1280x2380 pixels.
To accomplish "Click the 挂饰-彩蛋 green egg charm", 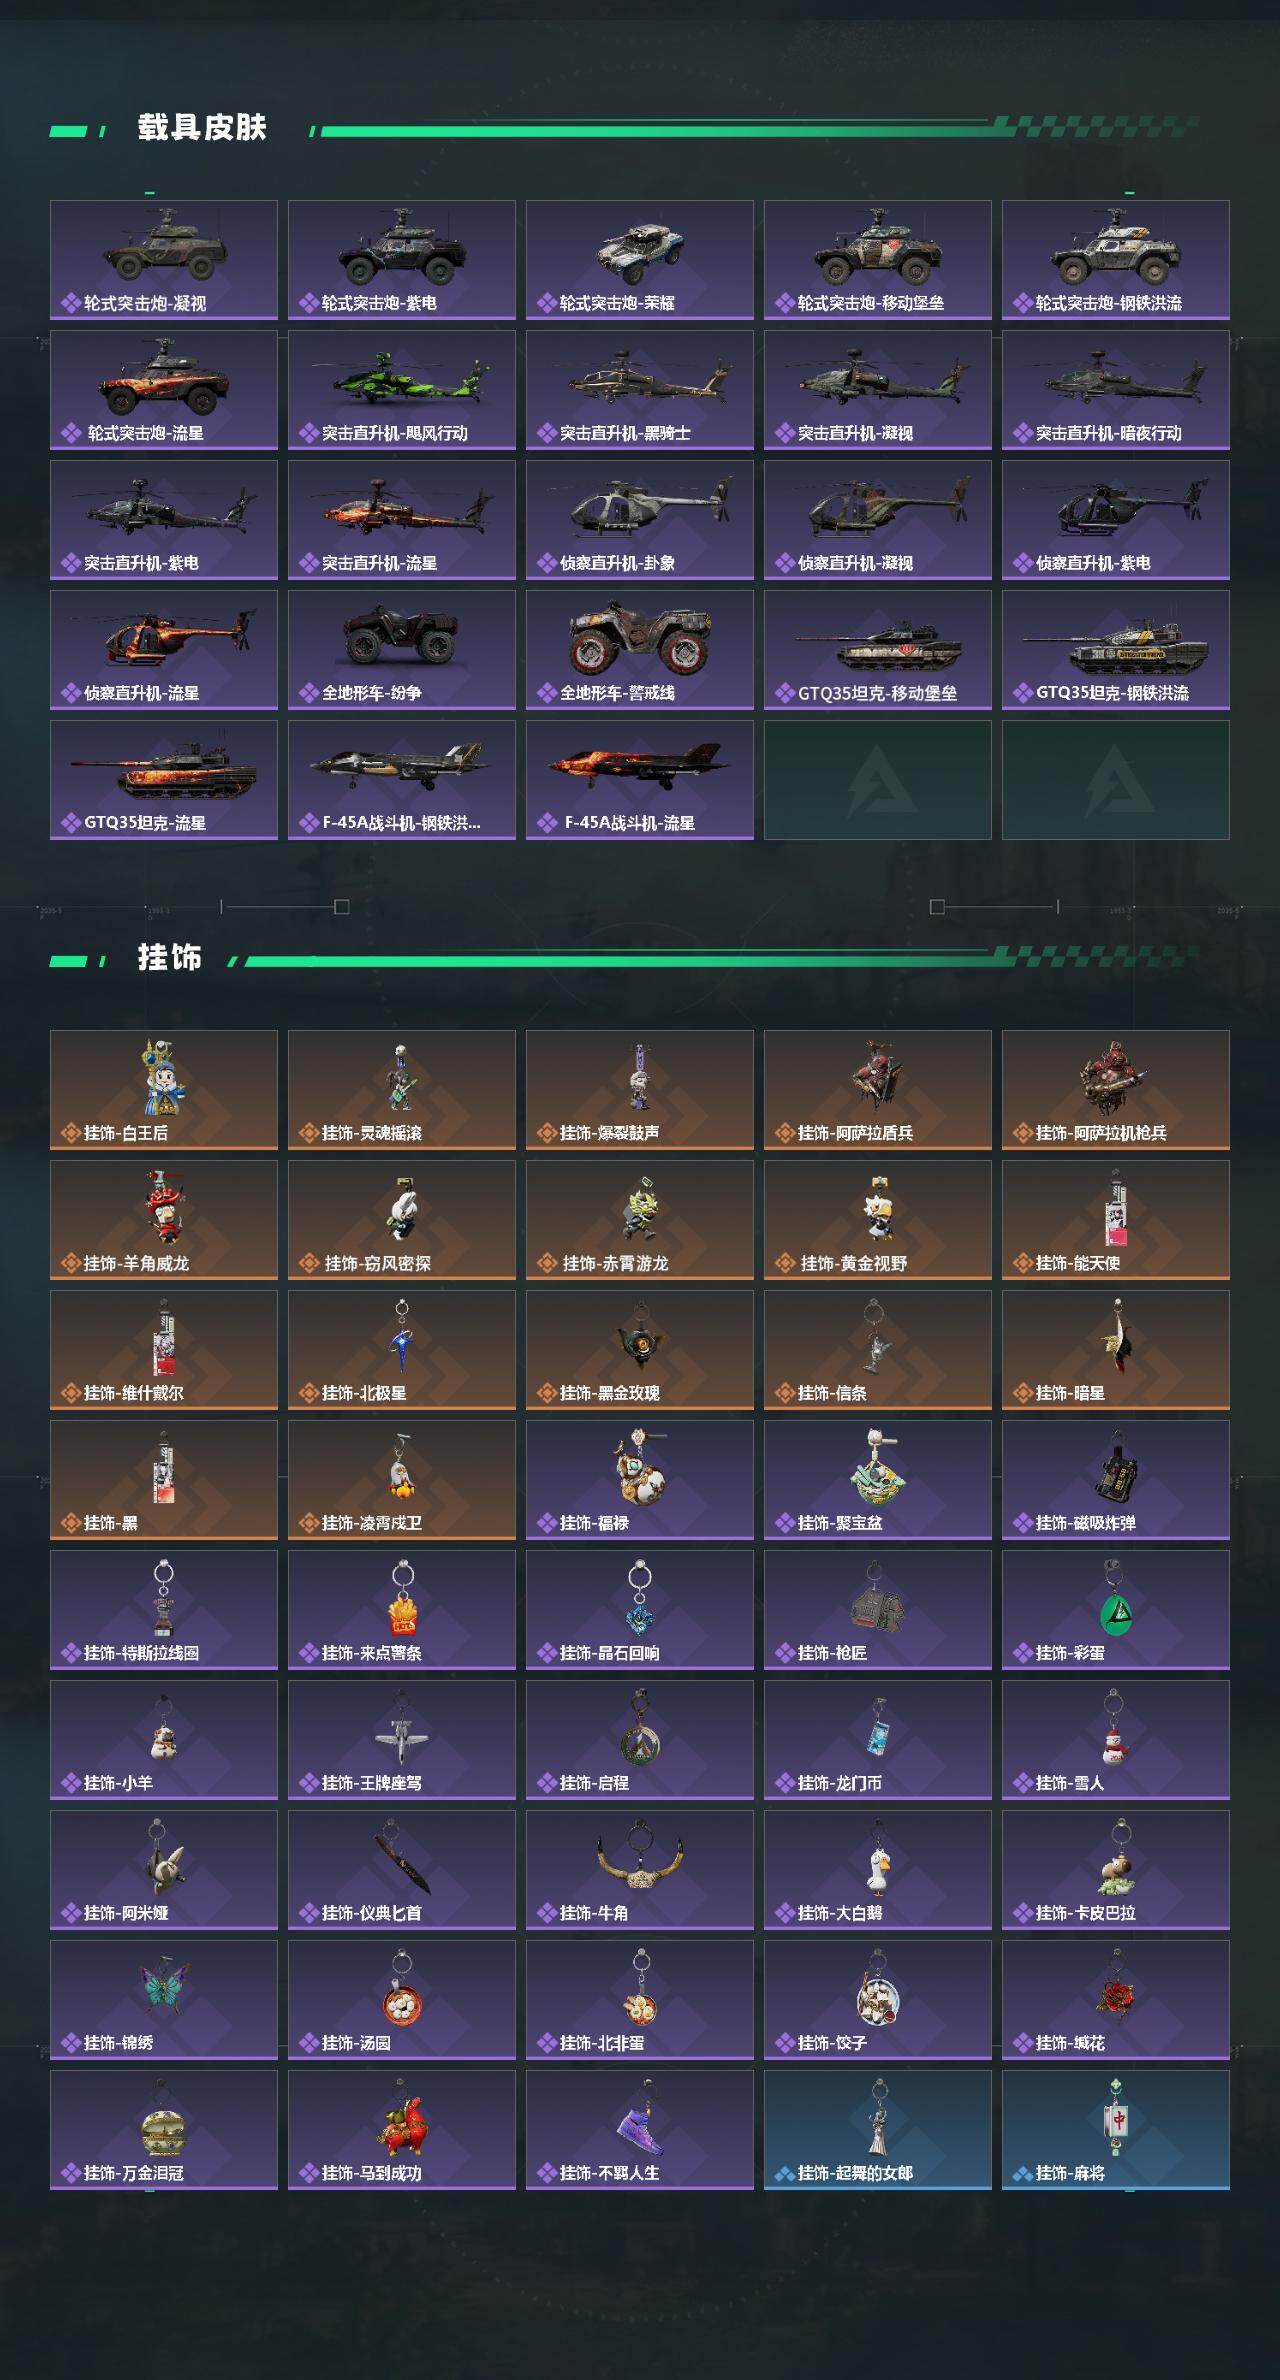I will point(1116,1610).
